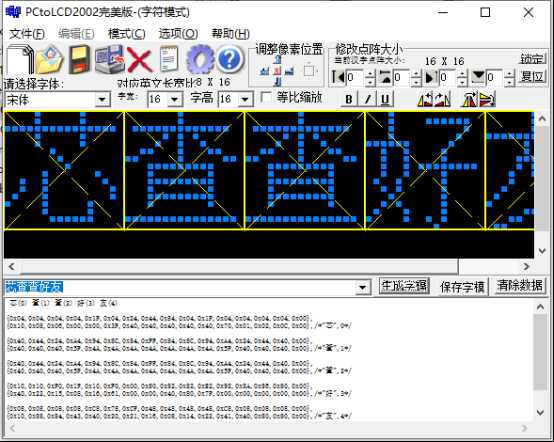Image resolution: width=554 pixels, height=442 pixels.
Task: Open settings via the blue gear icon
Action: [200, 59]
